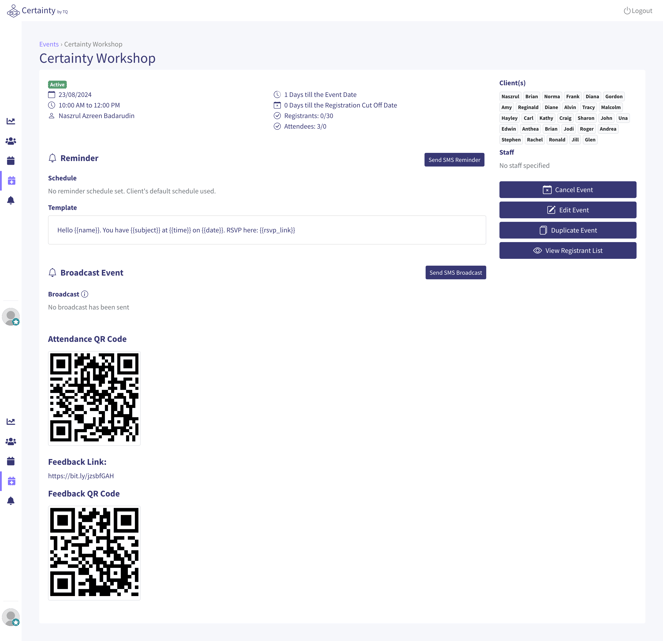Select the Kathy client tag
Viewport: 663px width, 641px height.
point(546,118)
